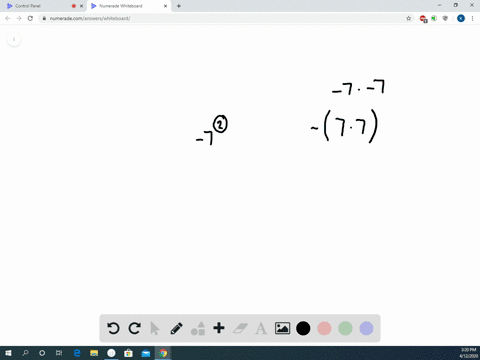Open Mail app from taskbar
Image resolution: width=480 pixels, height=360 pixels.
(146, 353)
